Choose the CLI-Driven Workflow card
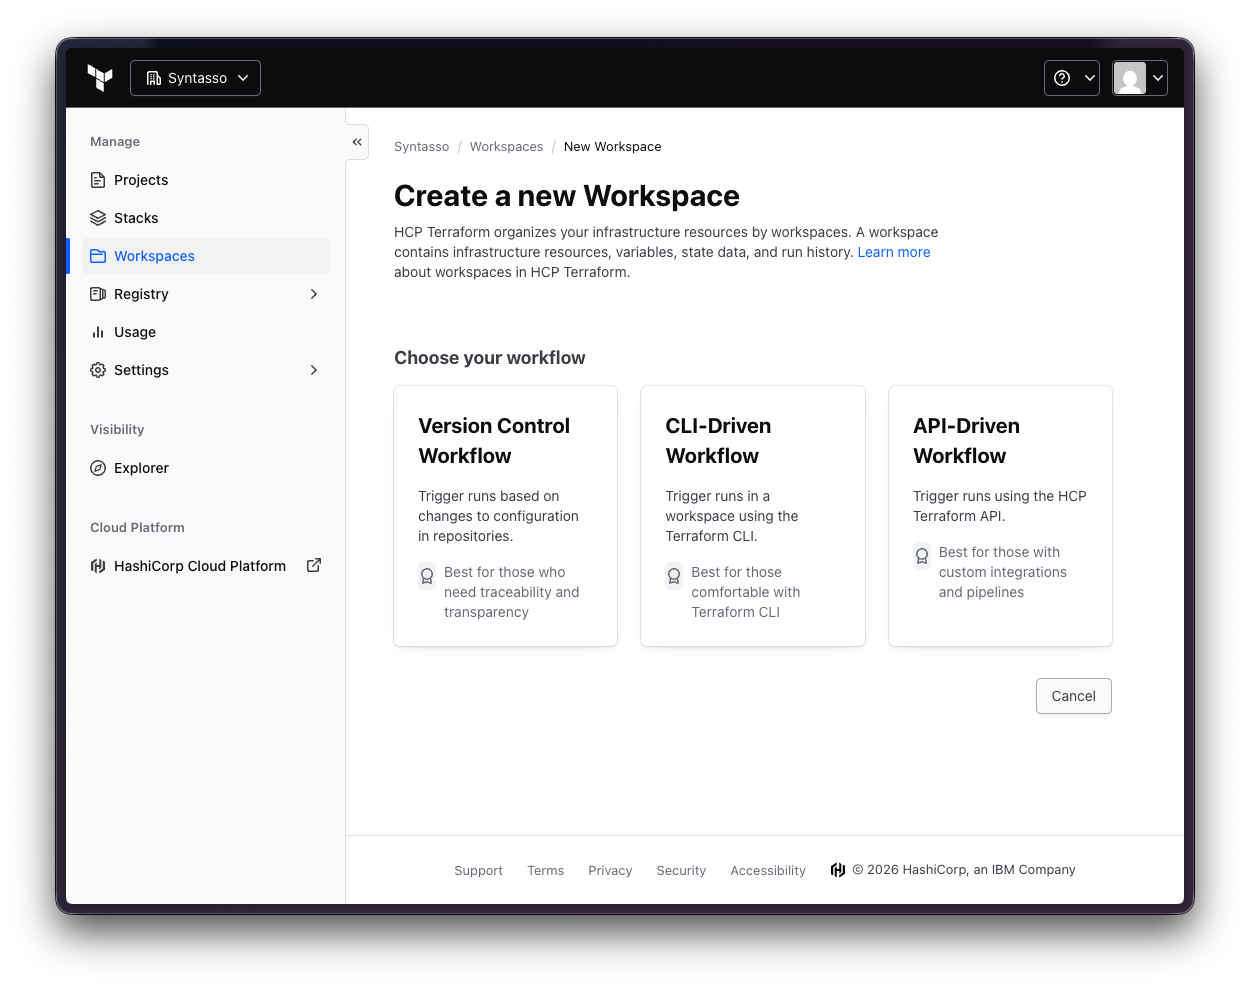The height and width of the screenshot is (988, 1250). (753, 516)
